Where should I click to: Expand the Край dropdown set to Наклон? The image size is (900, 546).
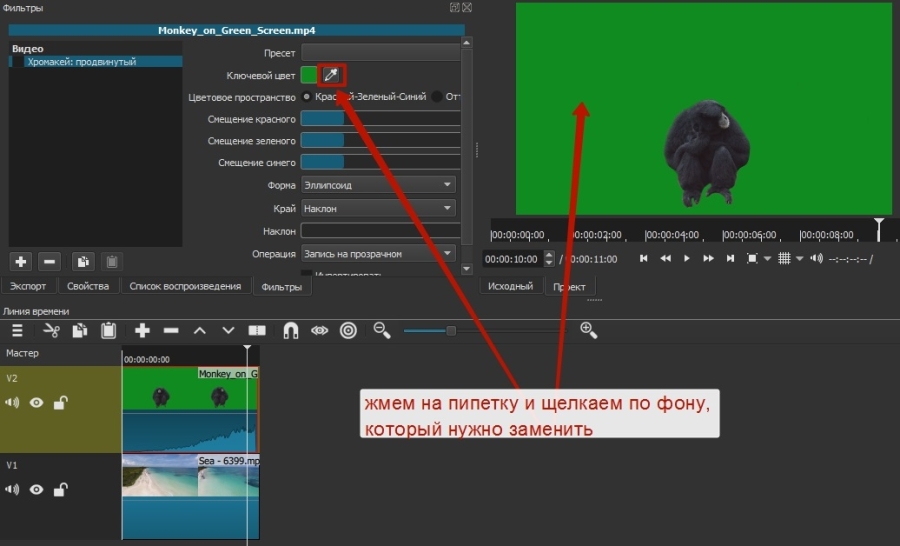(378, 208)
